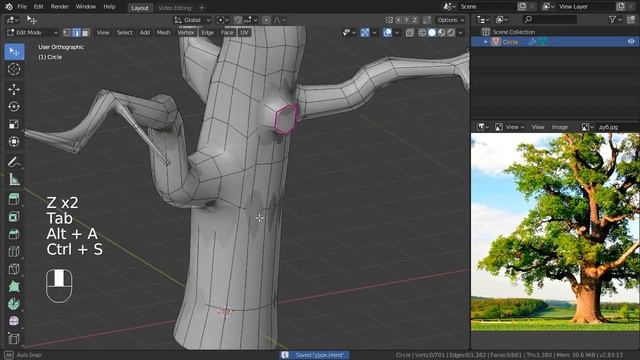Select the Select Box tool

[x=14, y=52]
